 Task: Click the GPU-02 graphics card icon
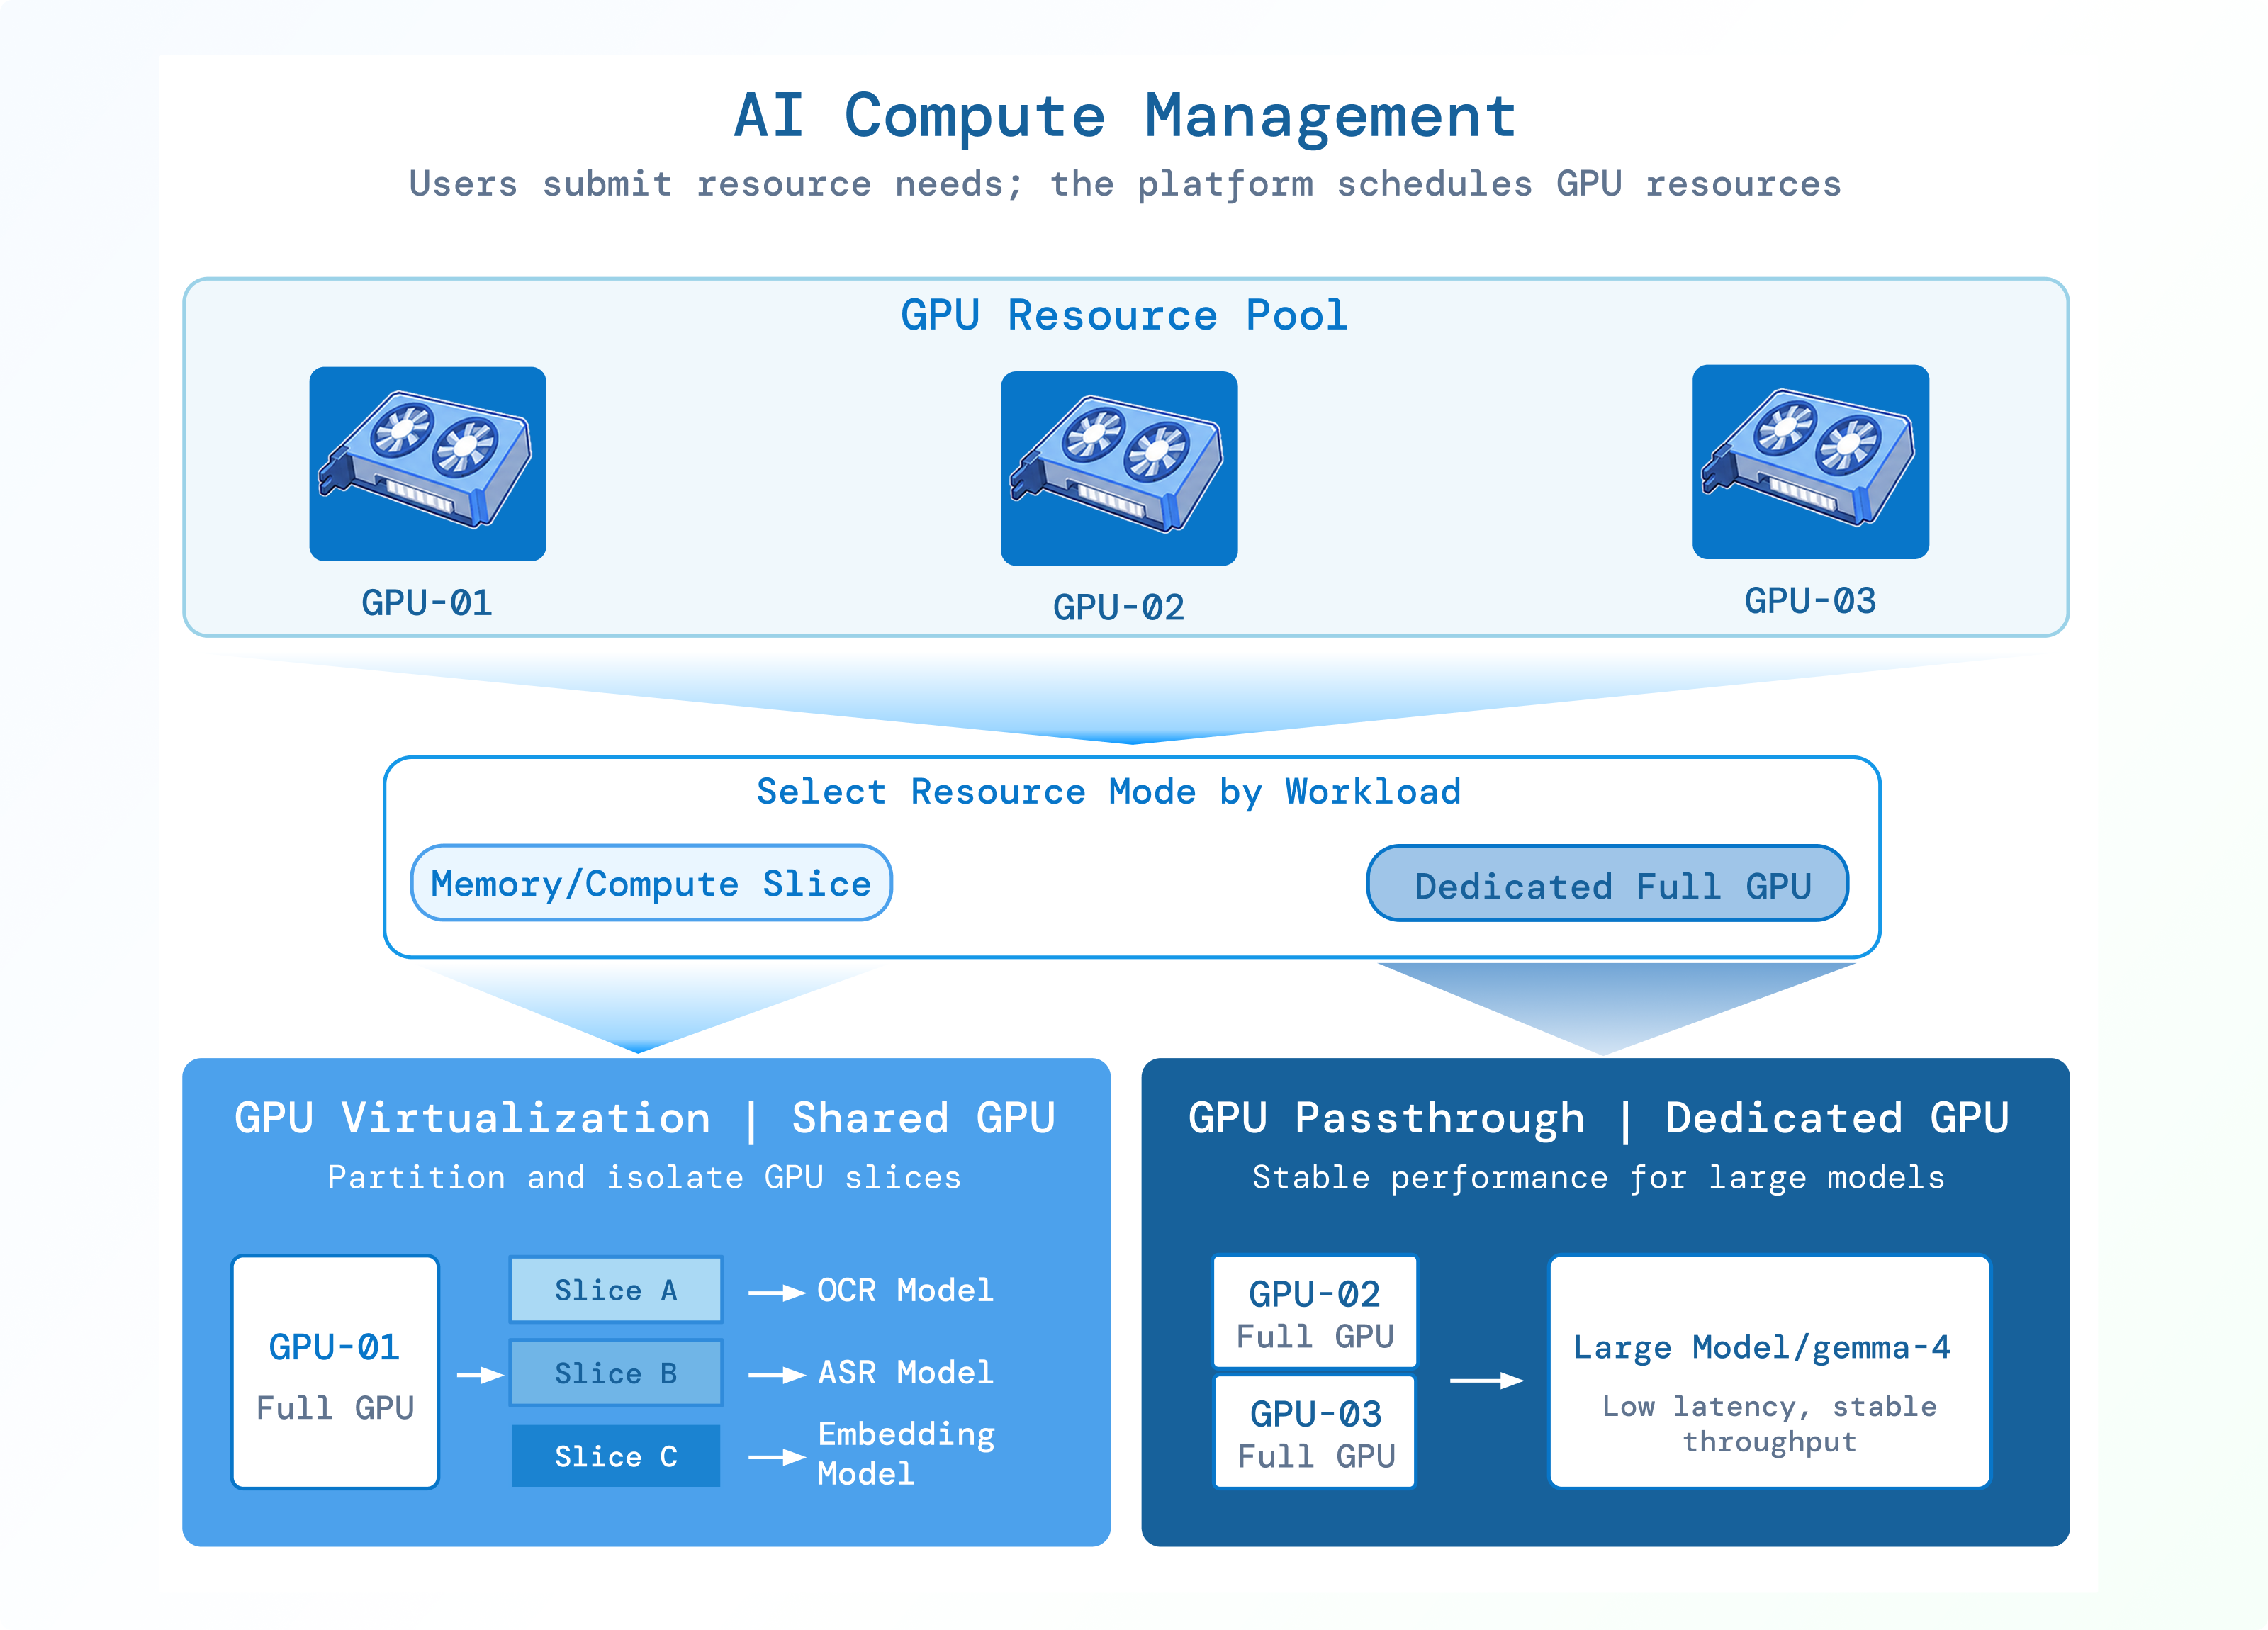(x=1119, y=468)
